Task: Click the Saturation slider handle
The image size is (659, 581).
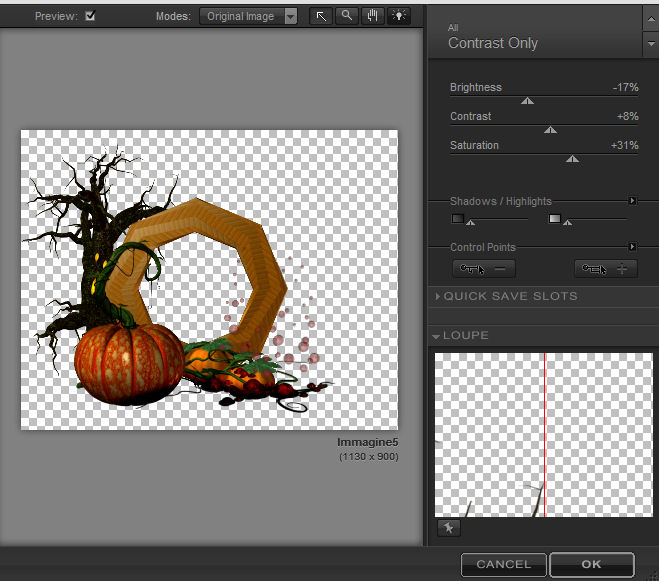Action: tap(572, 158)
